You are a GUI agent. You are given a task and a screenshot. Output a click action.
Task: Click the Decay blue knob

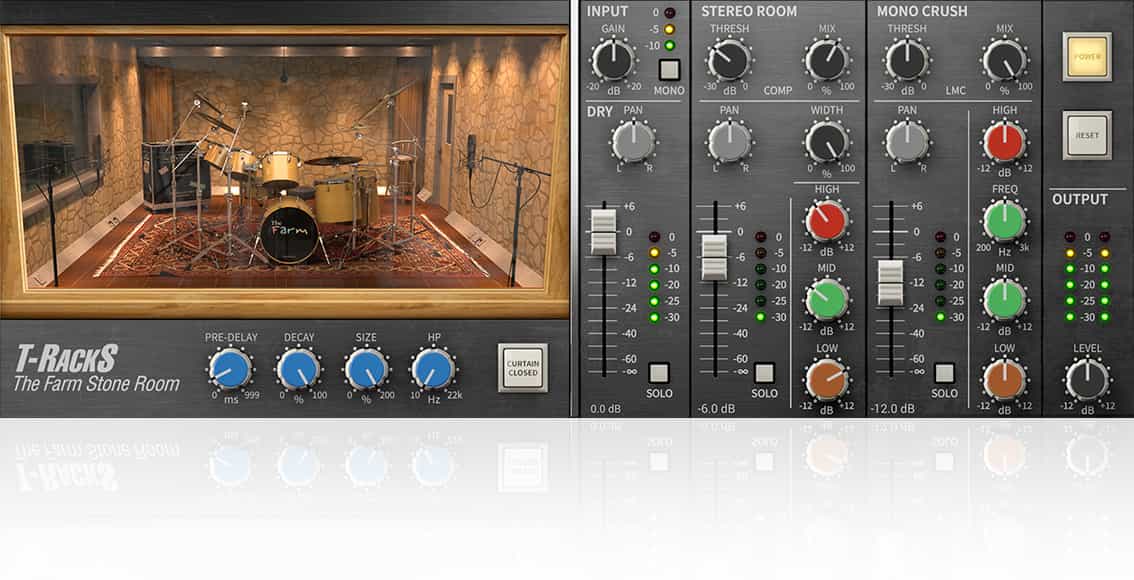click(299, 369)
